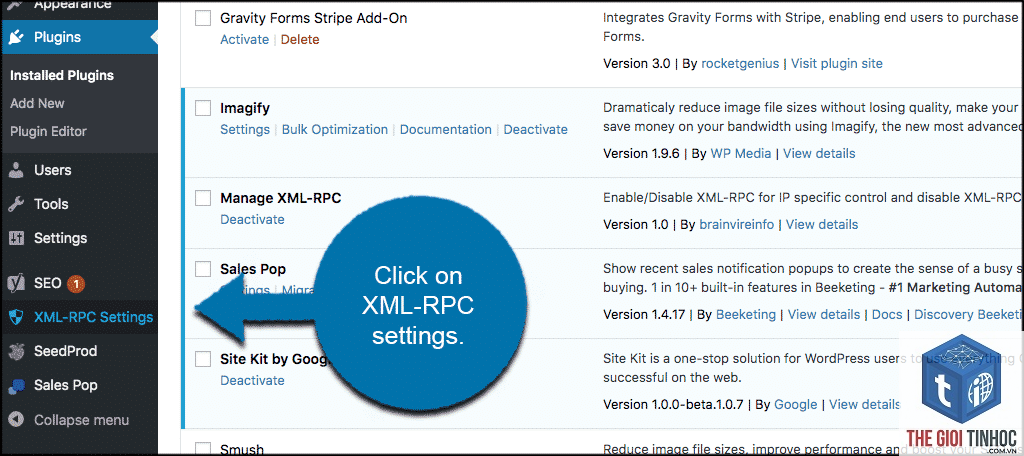1024x456 pixels.
Task: Open Beeketing author link
Action: click(x=746, y=314)
